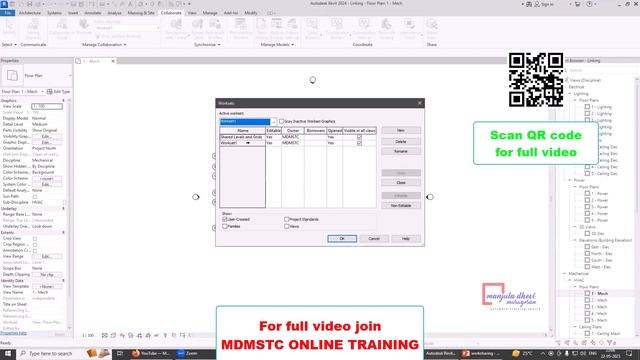640x360 pixels.
Task: Uncheck User-Created in the Show group
Action: pyautogui.click(x=225, y=219)
